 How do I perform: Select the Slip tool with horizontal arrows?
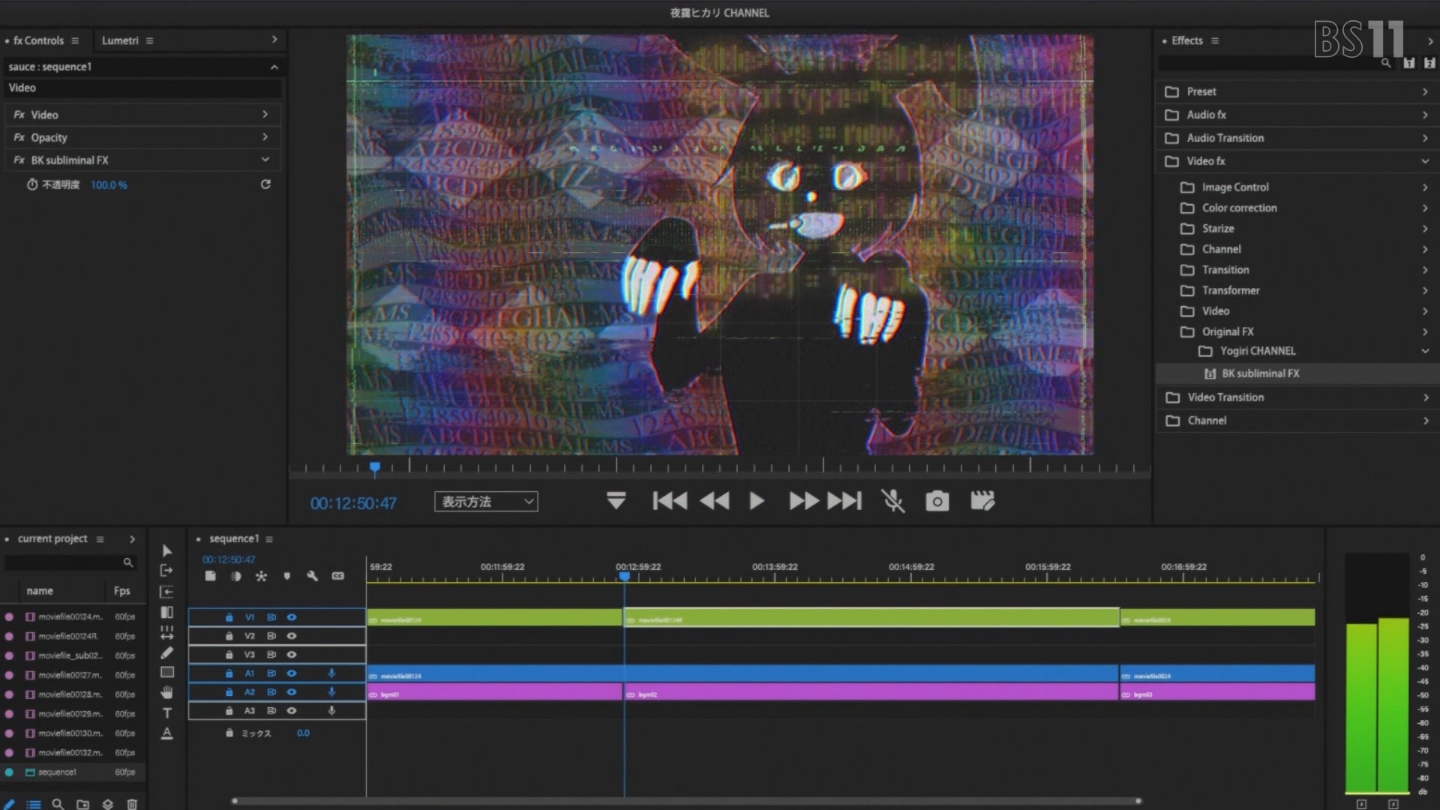click(x=167, y=633)
